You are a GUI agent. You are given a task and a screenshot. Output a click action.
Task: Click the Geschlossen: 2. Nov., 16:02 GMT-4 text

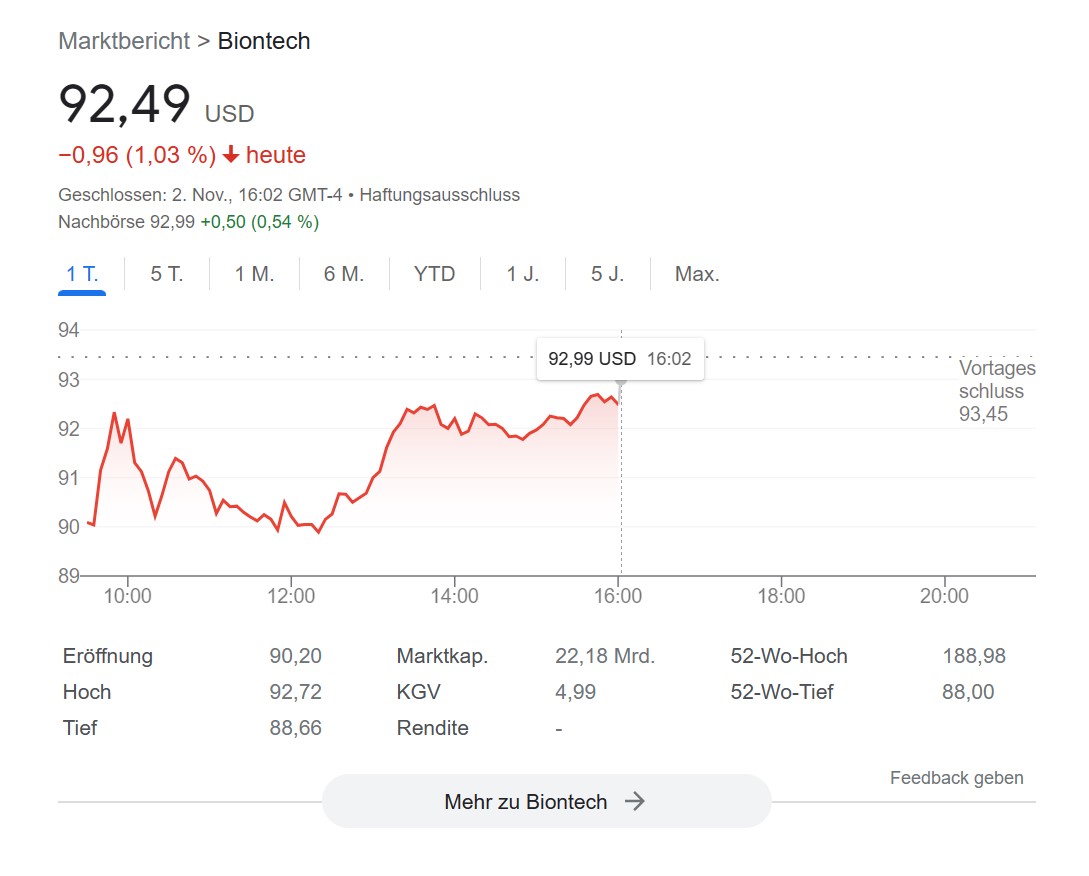[x=200, y=195]
